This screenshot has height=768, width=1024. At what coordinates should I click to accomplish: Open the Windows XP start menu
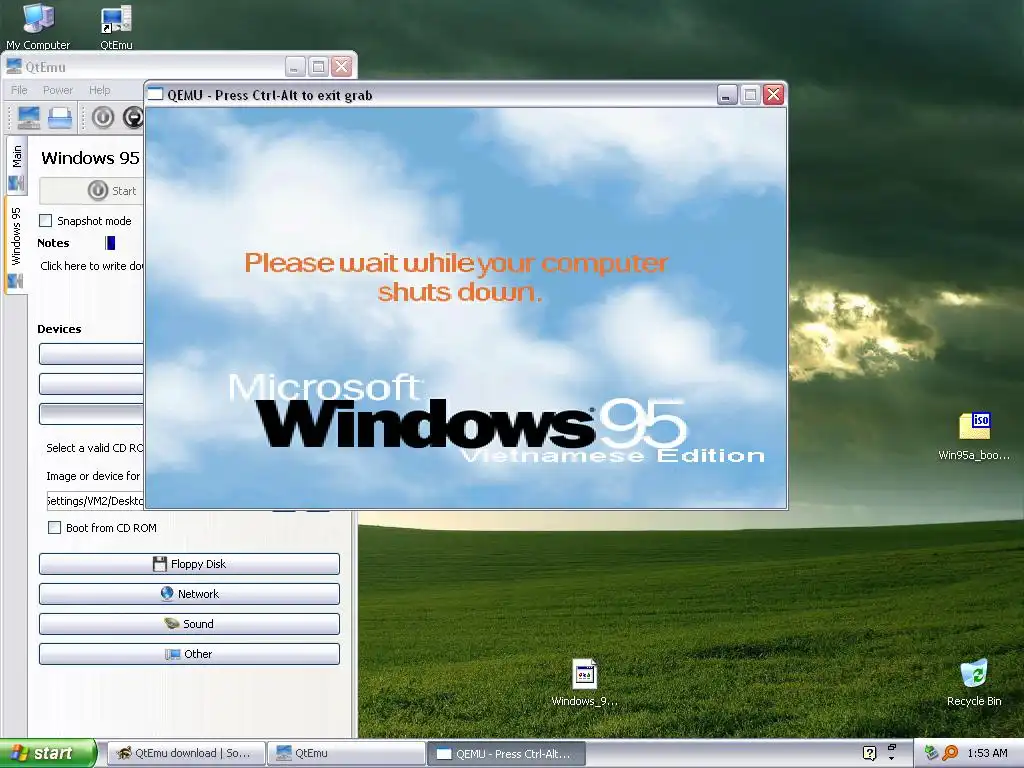47,753
